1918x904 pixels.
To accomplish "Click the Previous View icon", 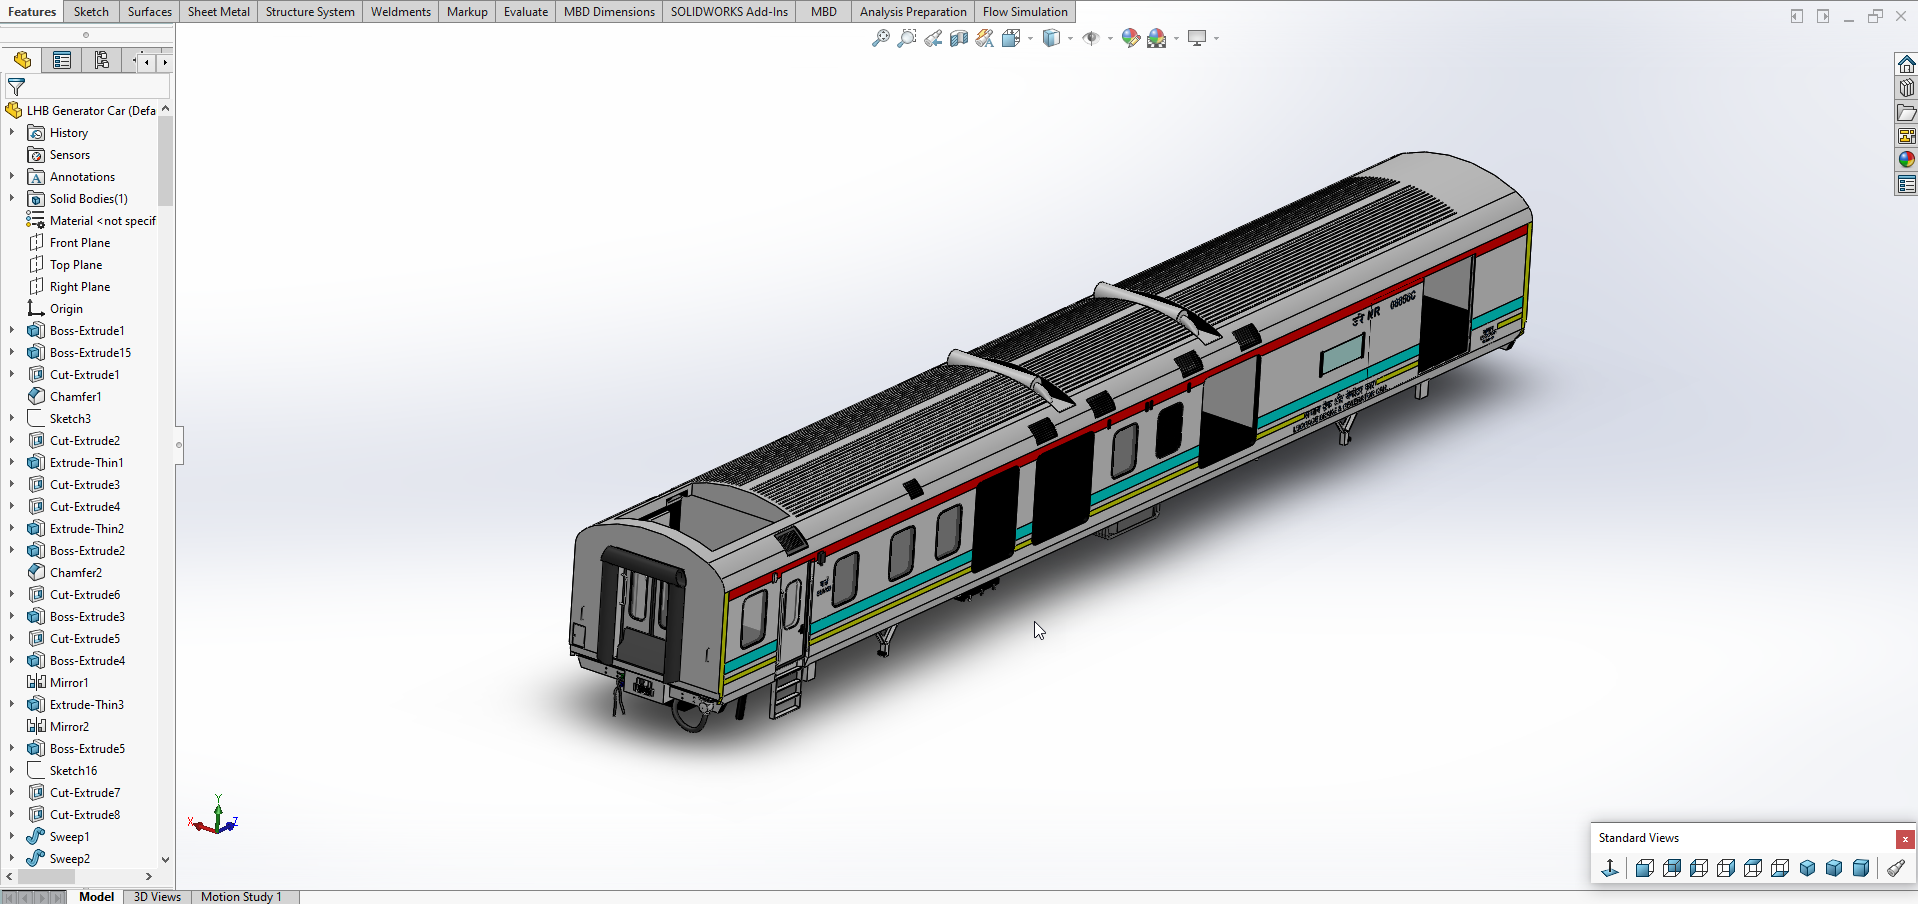I will point(932,38).
